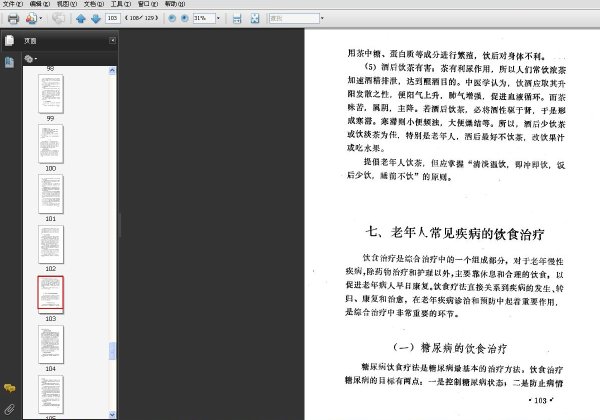Select the page 101 thumbnail
The width and height of the screenshot is (600, 420).
(51, 194)
